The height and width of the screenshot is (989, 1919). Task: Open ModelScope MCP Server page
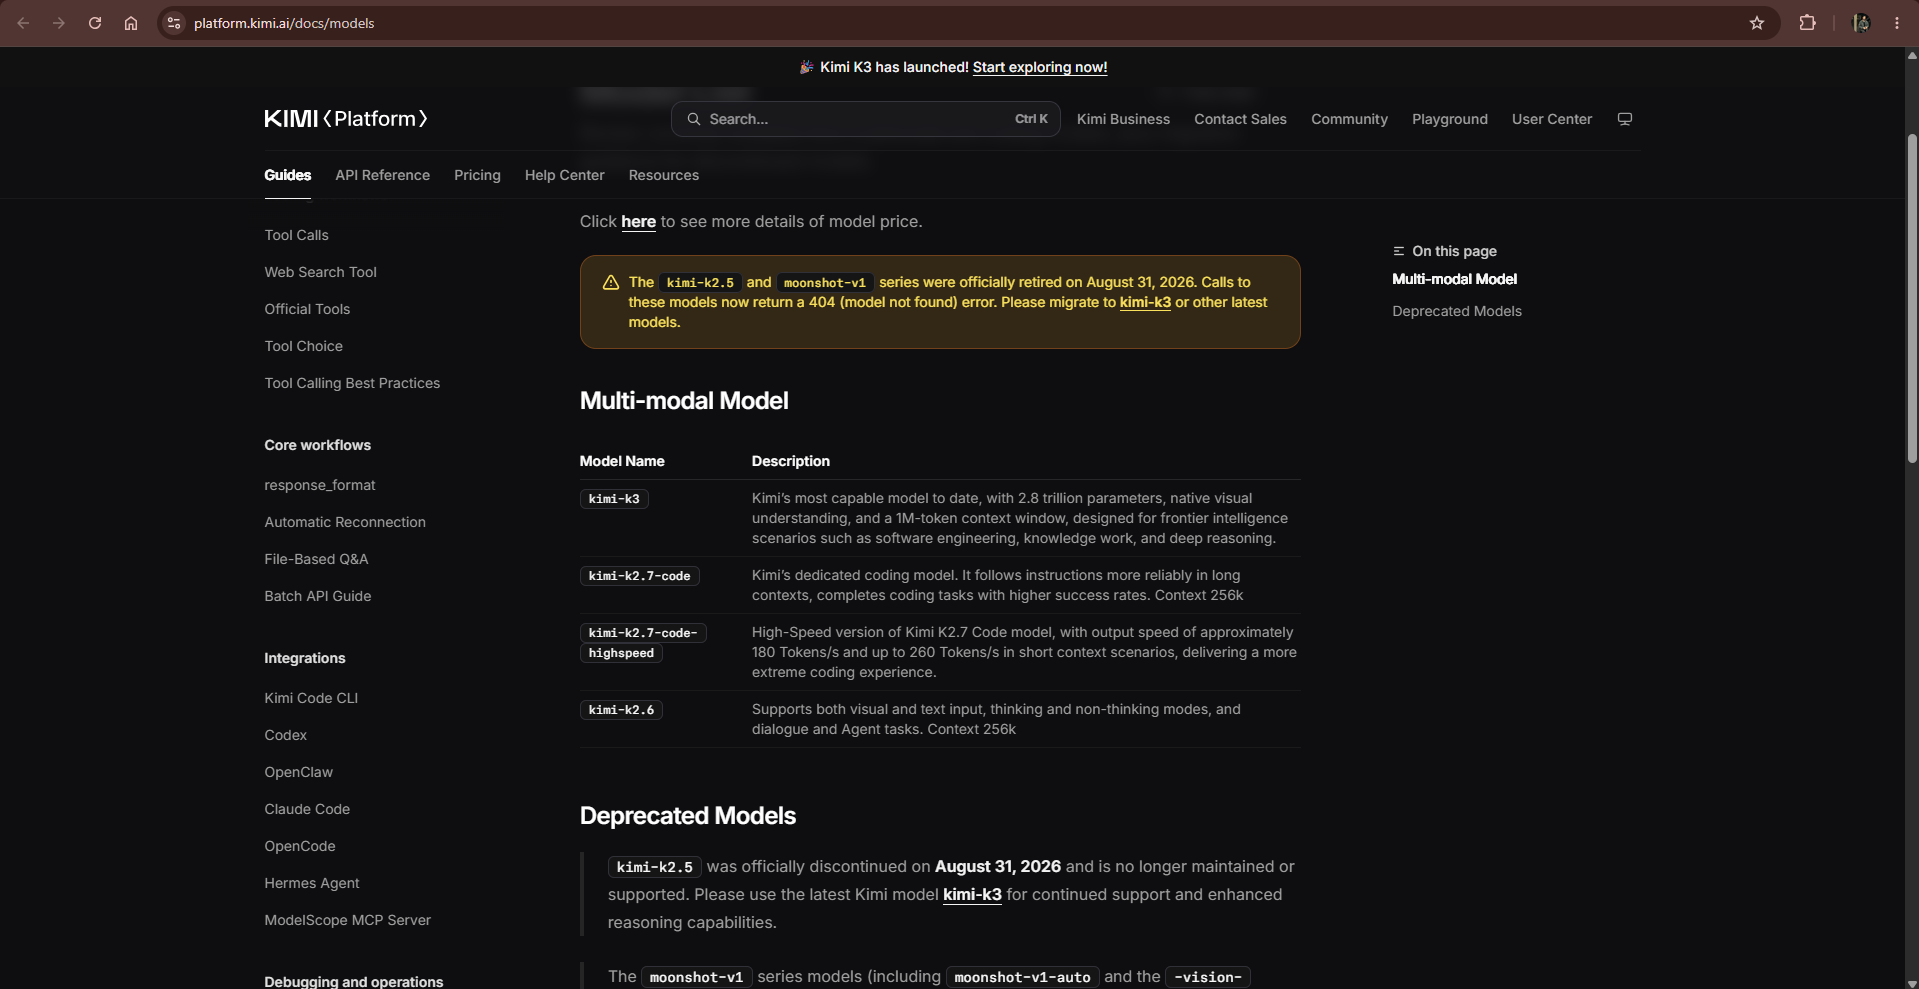click(347, 920)
